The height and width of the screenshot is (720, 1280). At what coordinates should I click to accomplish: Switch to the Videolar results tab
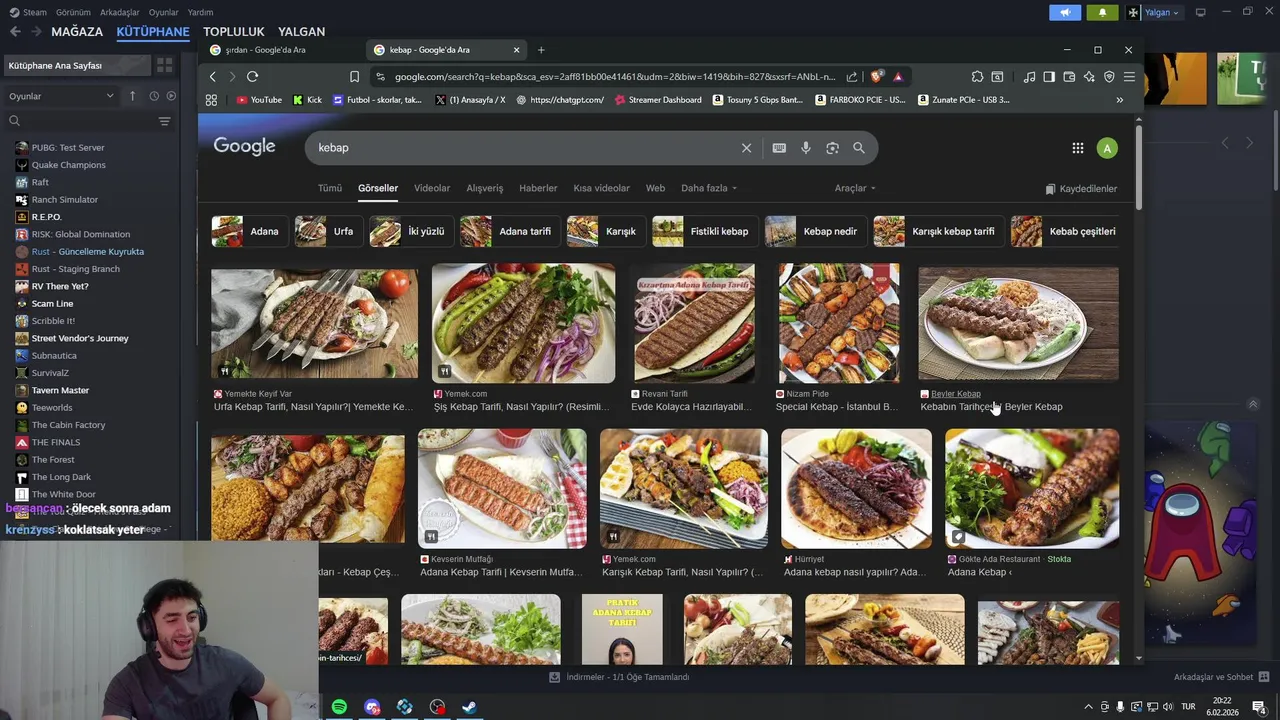[432, 188]
